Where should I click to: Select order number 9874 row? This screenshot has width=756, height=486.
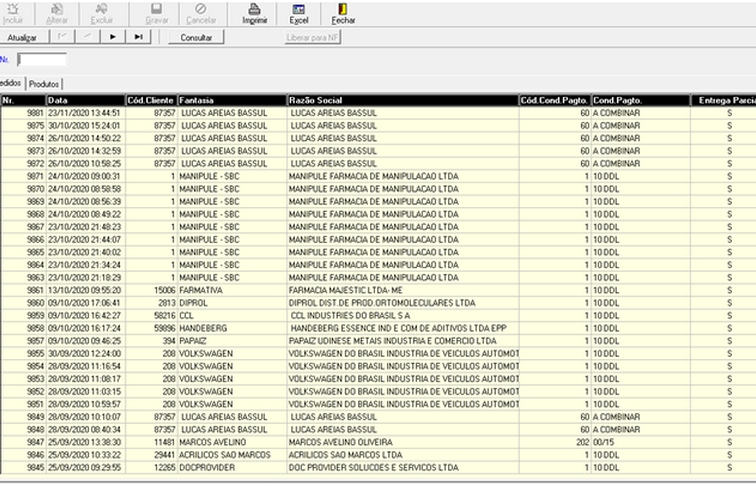[24, 138]
